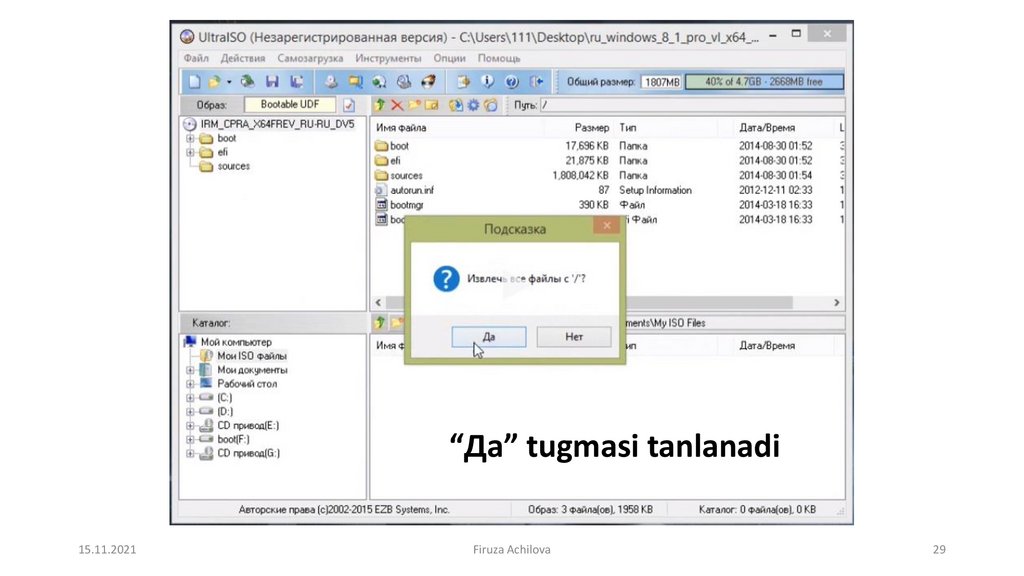The height and width of the screenshot is (576, 1024).
Task: Click the Help question mark toolbar icon
Action: click(x=512, y=82)
